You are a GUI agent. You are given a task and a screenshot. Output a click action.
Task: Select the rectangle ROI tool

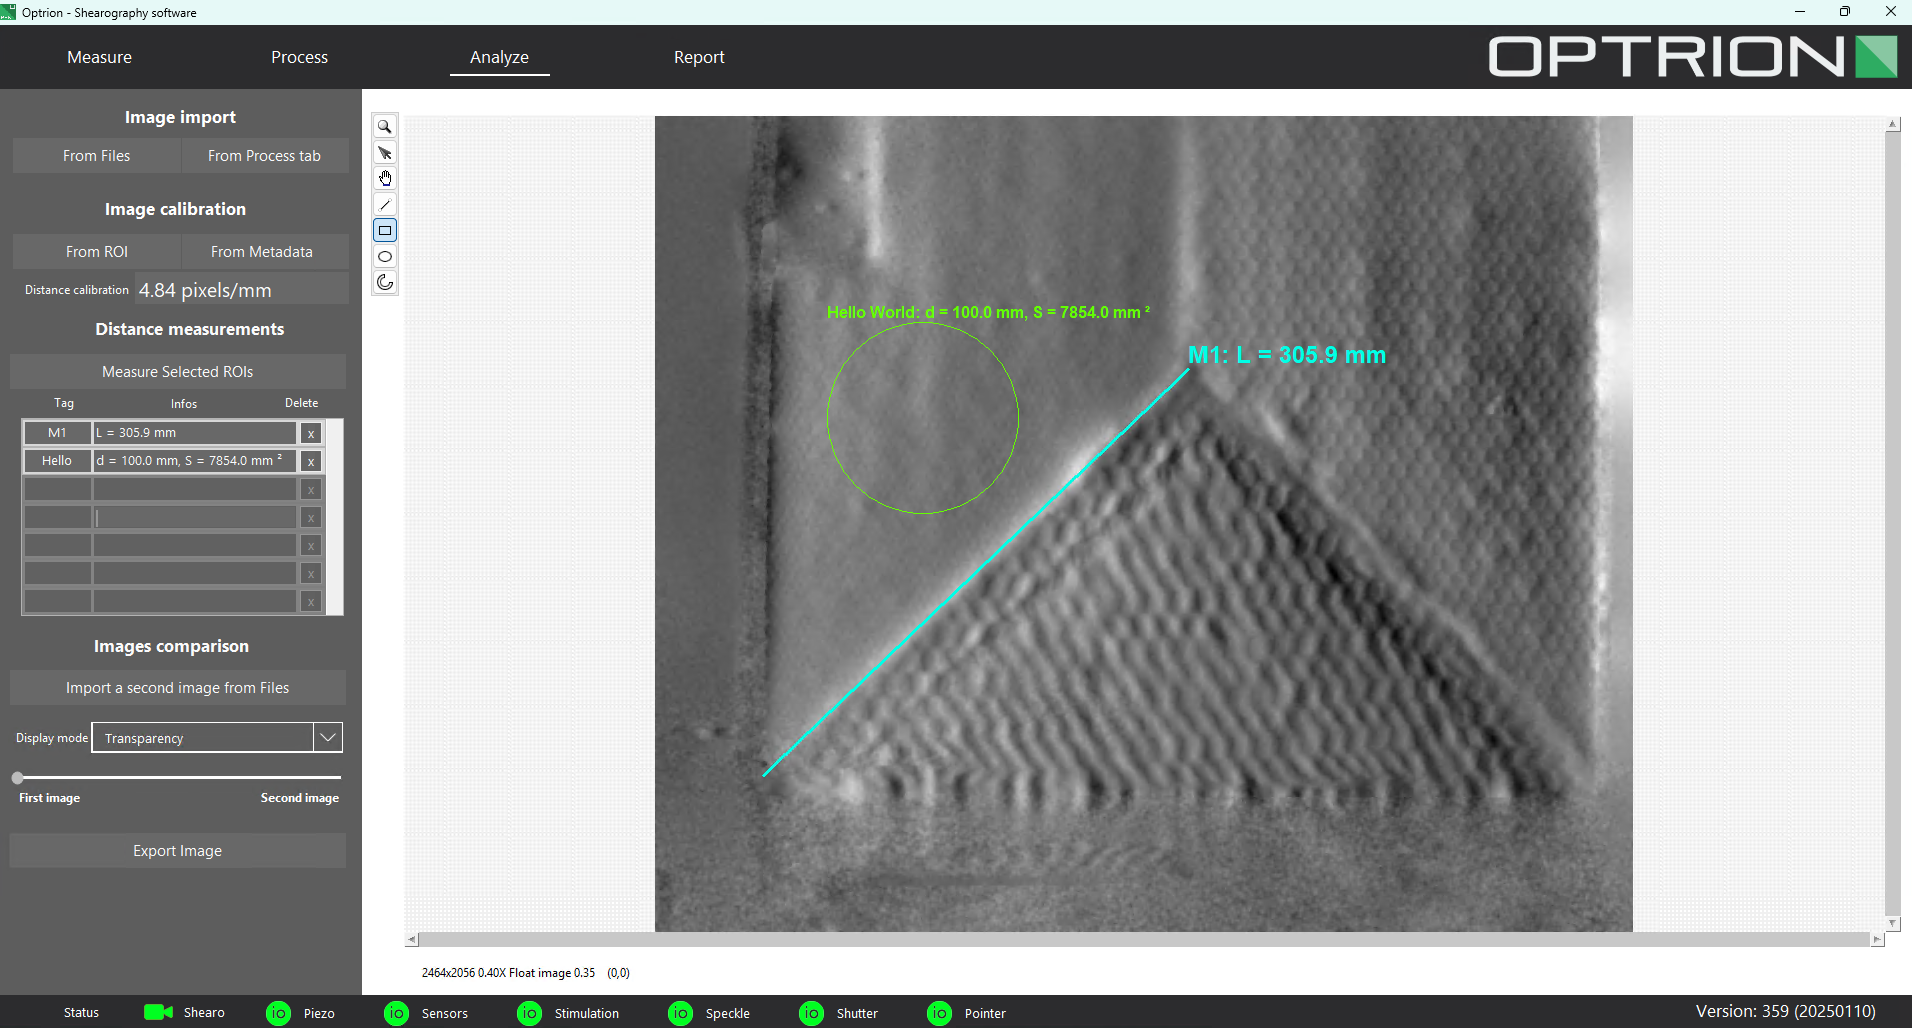pos(385,231)
